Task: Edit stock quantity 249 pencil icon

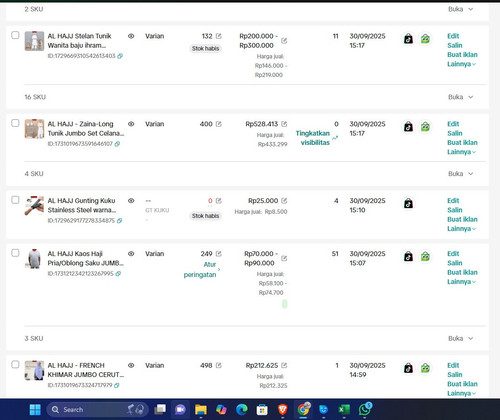Action: [219, 254]
